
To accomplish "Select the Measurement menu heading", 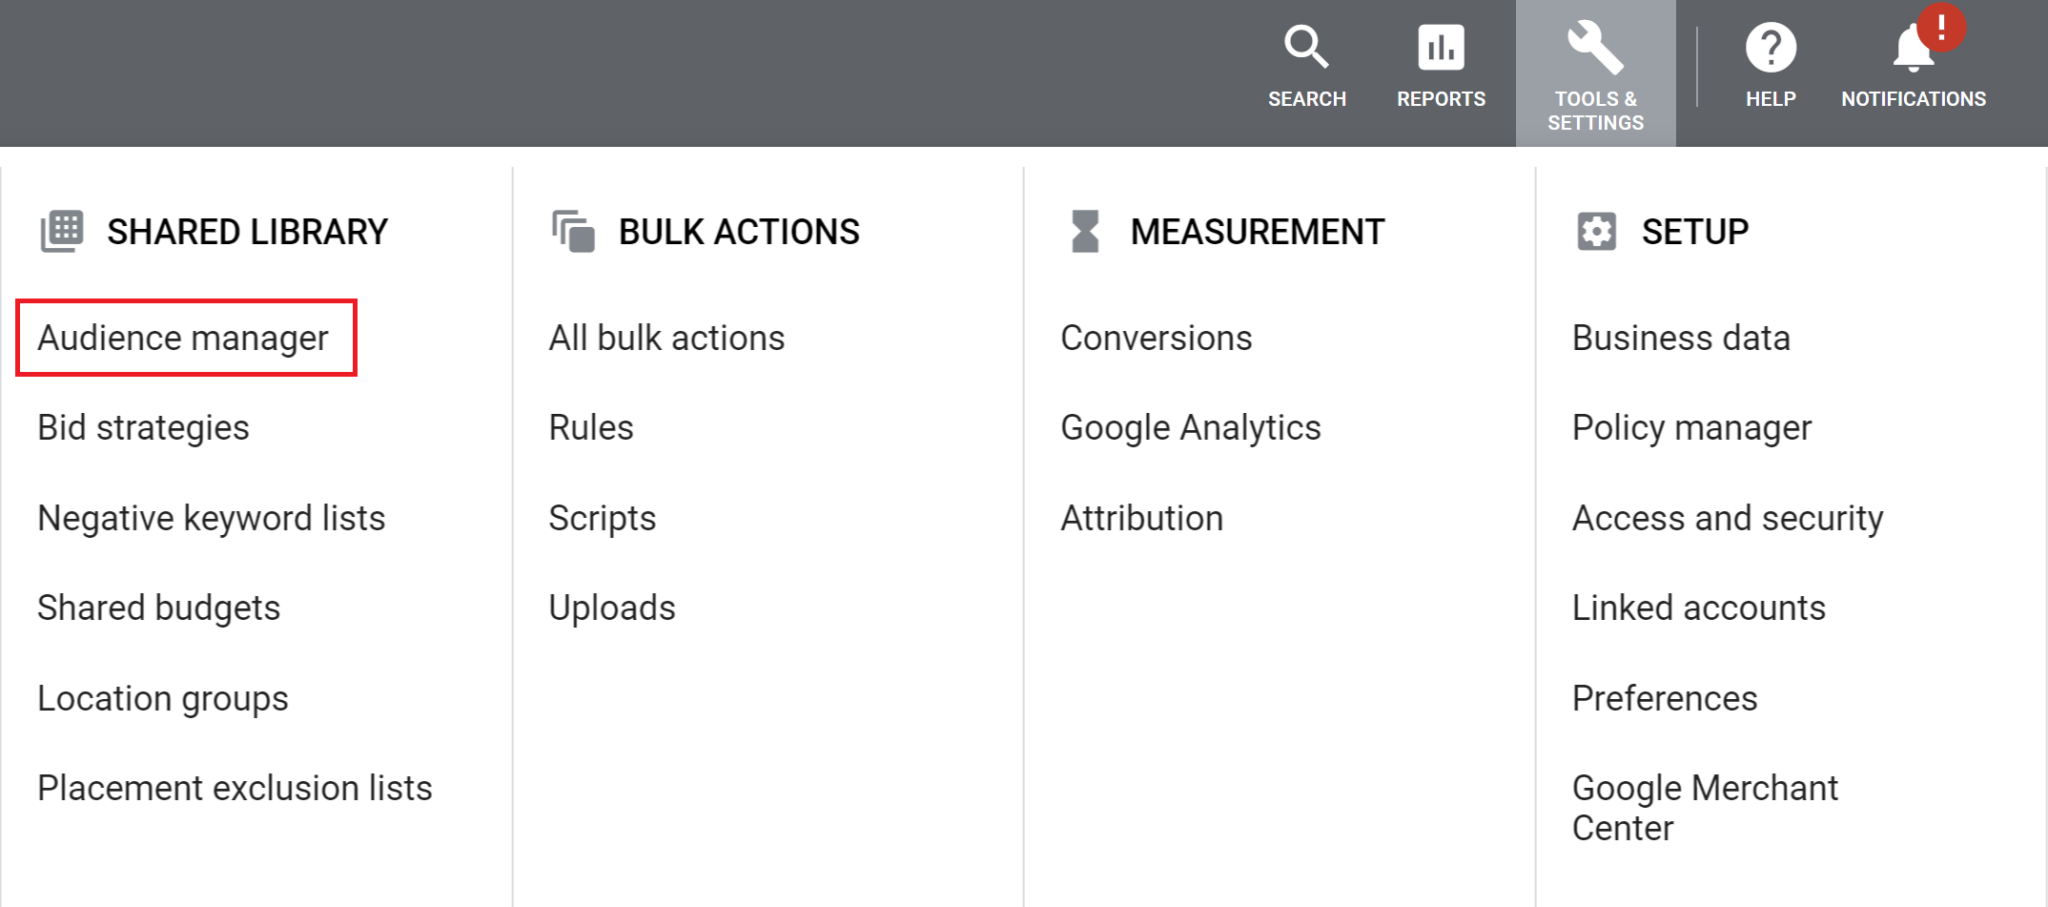I will tap(1257, 231).
